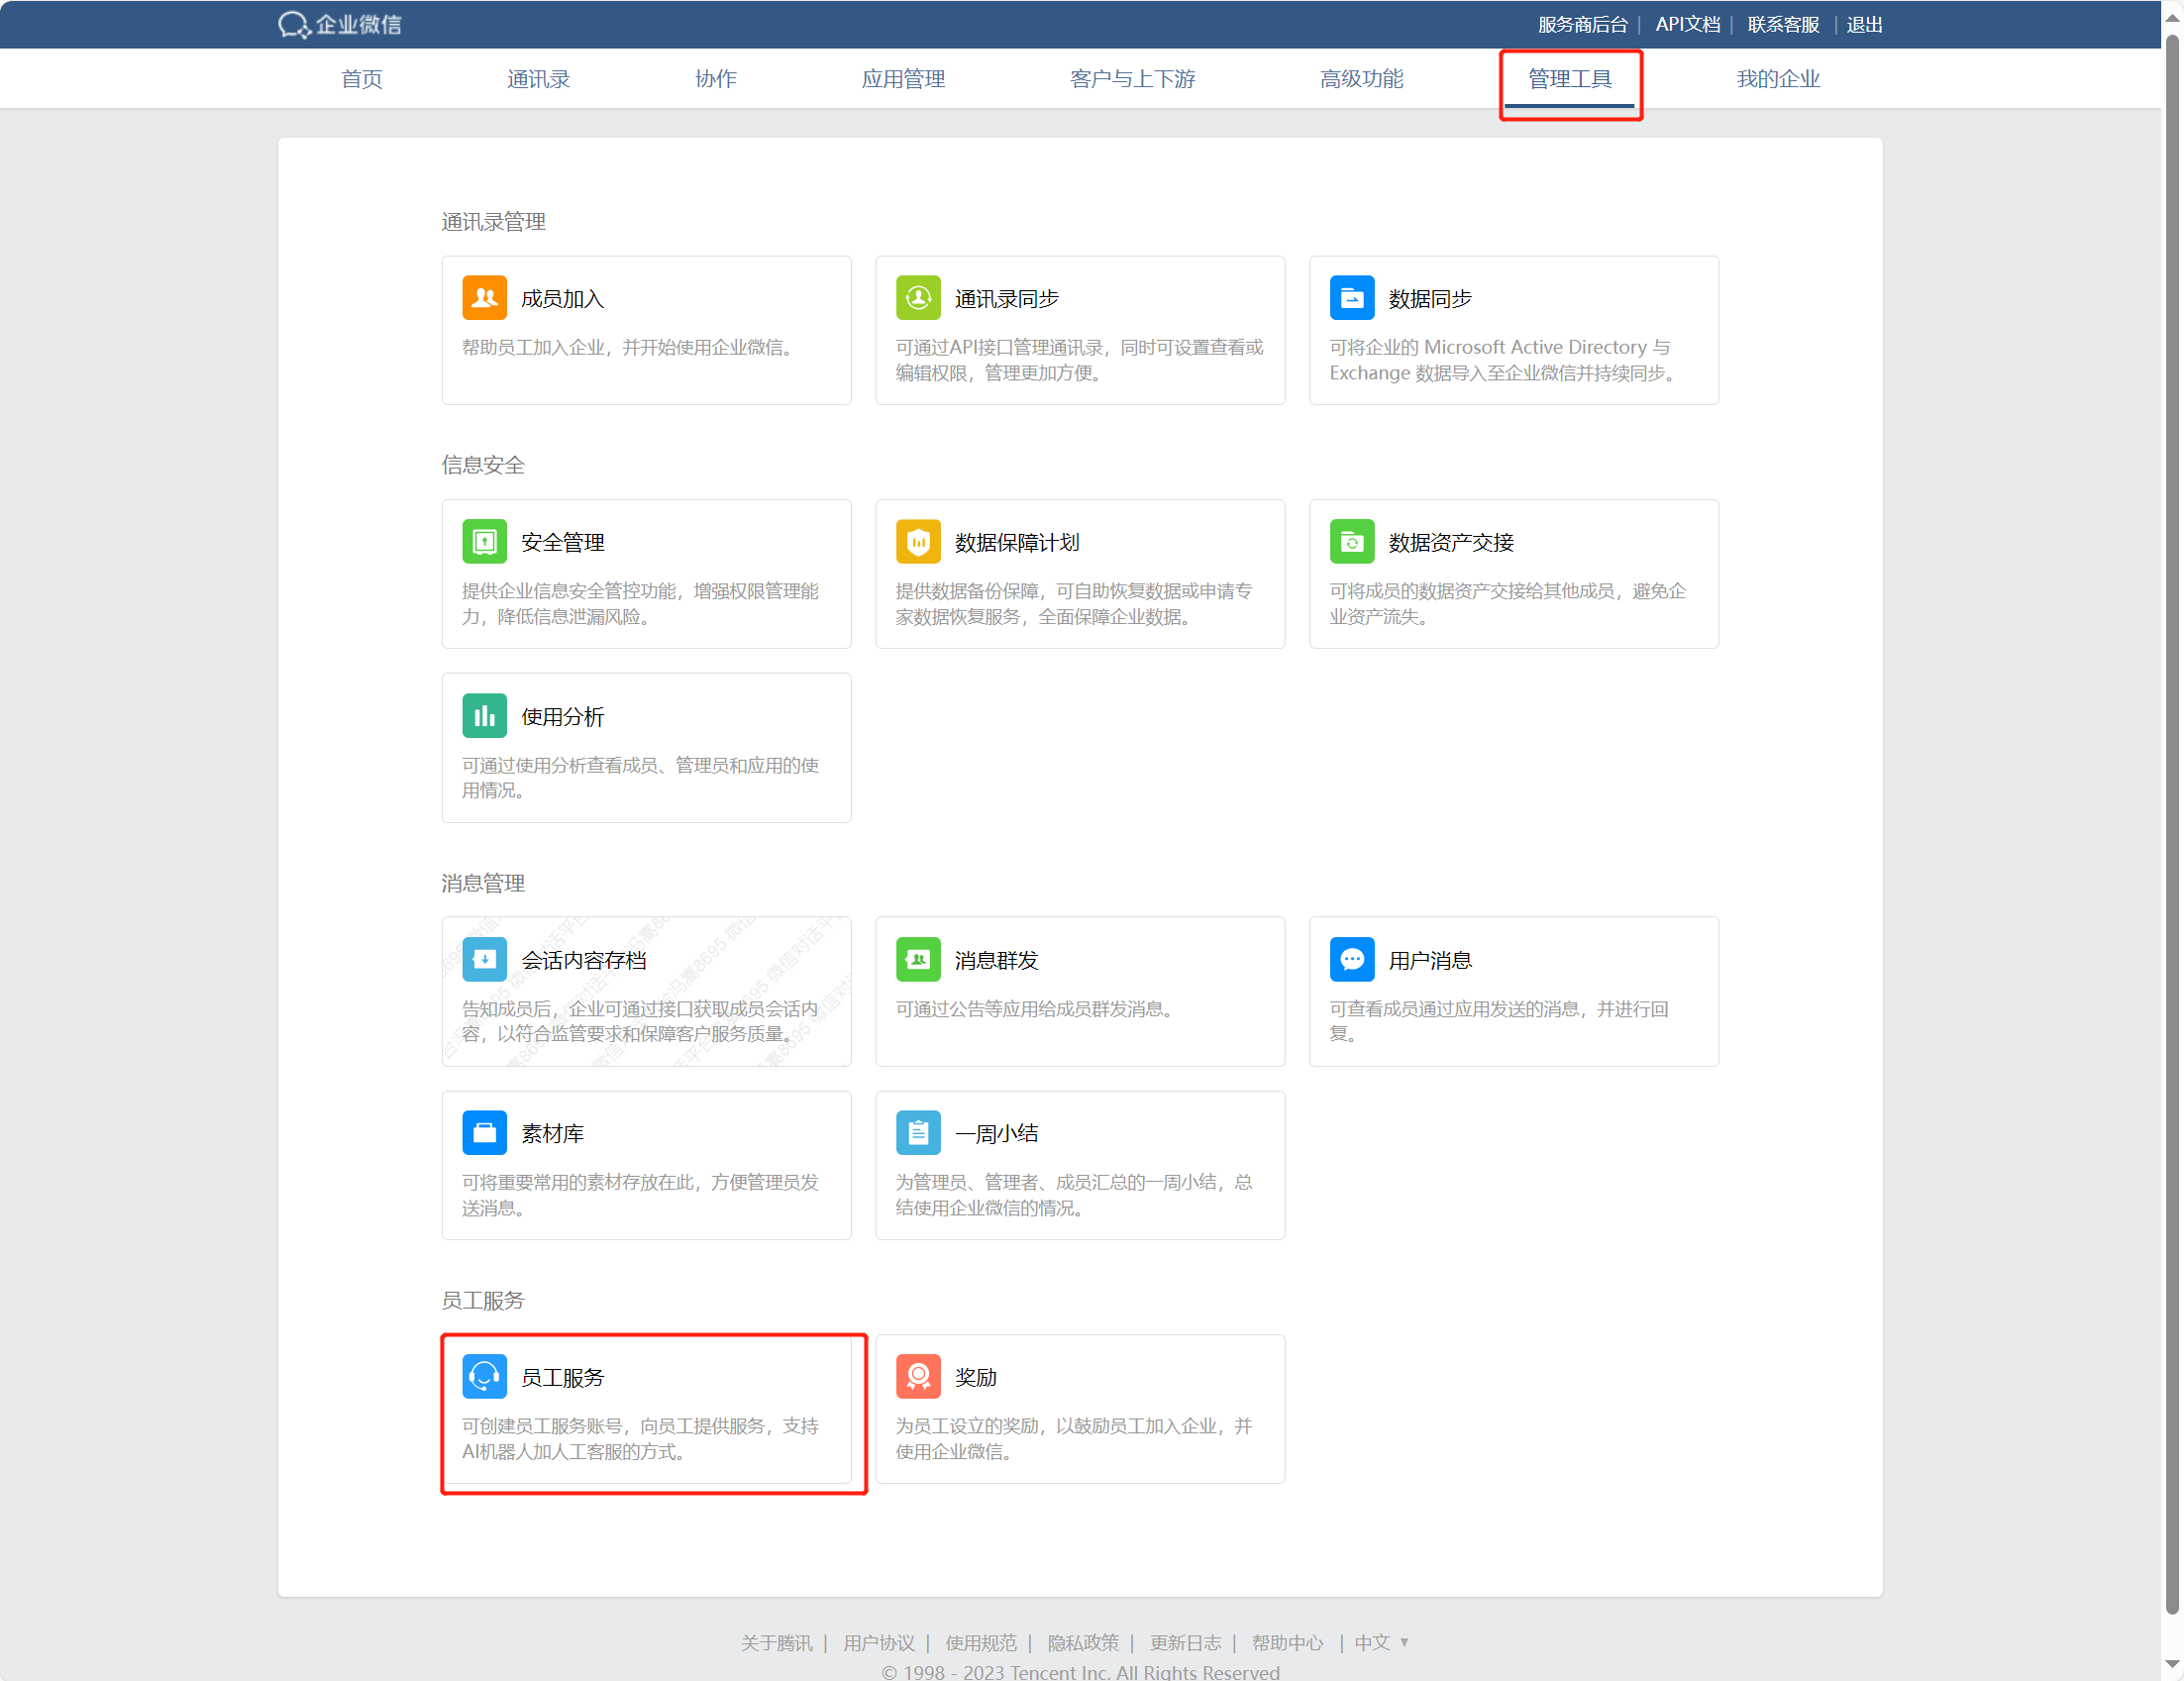The image size is (2184, 1681).
Task: Open the 帮助中心 footer link
Action: (1287, 1643)
